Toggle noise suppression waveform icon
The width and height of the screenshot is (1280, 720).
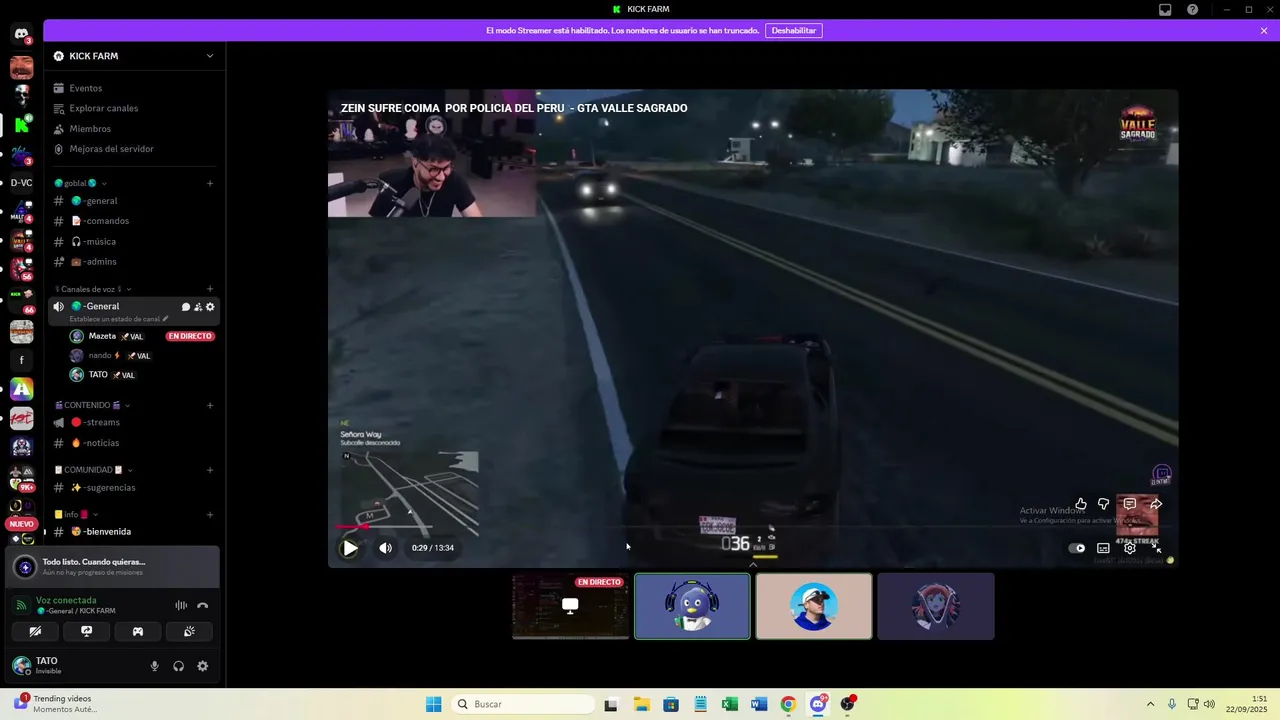[x=181, y=605]
